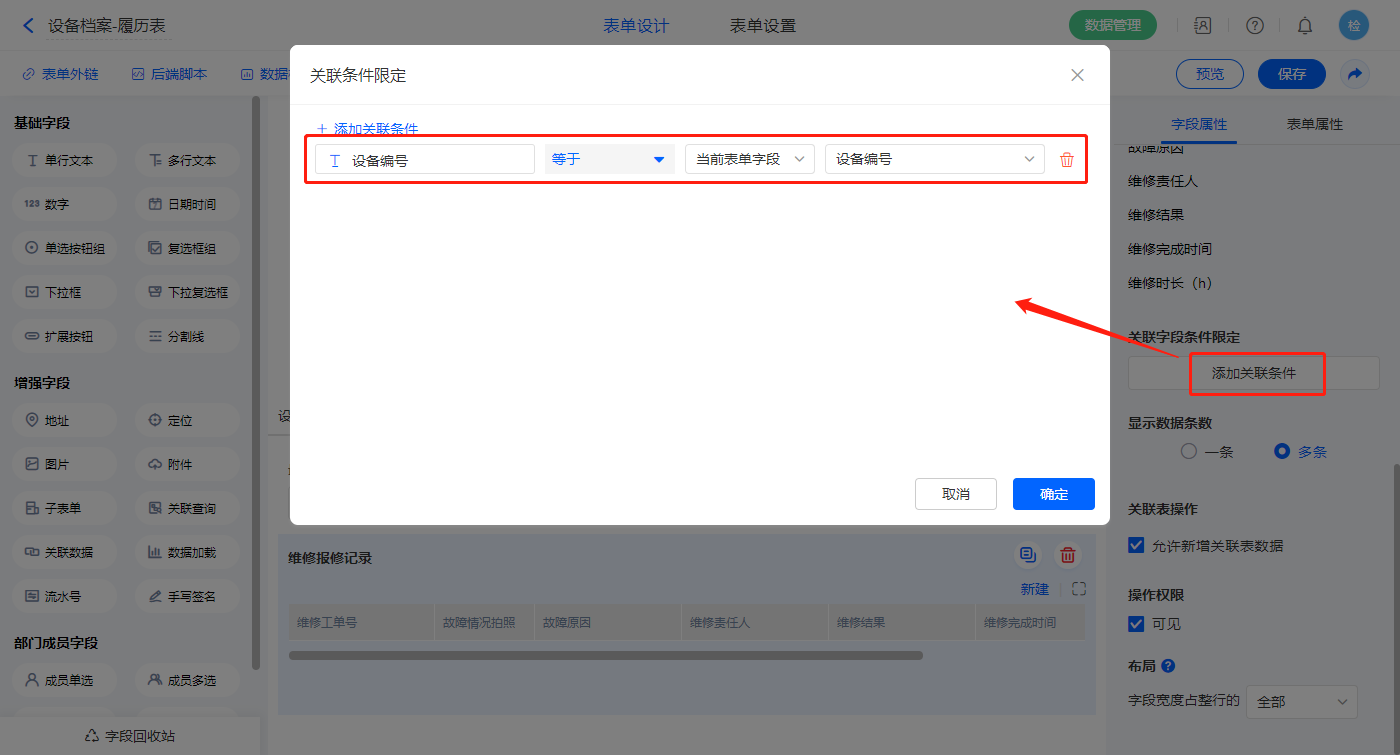Uncheck the 可见 permission checkbox

pyautogui.click(x=1136, y=624)
